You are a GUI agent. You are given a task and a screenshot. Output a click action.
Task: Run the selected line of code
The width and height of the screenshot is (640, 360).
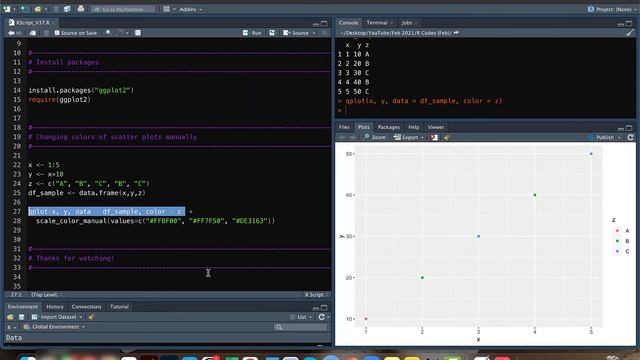pos(252,33)
